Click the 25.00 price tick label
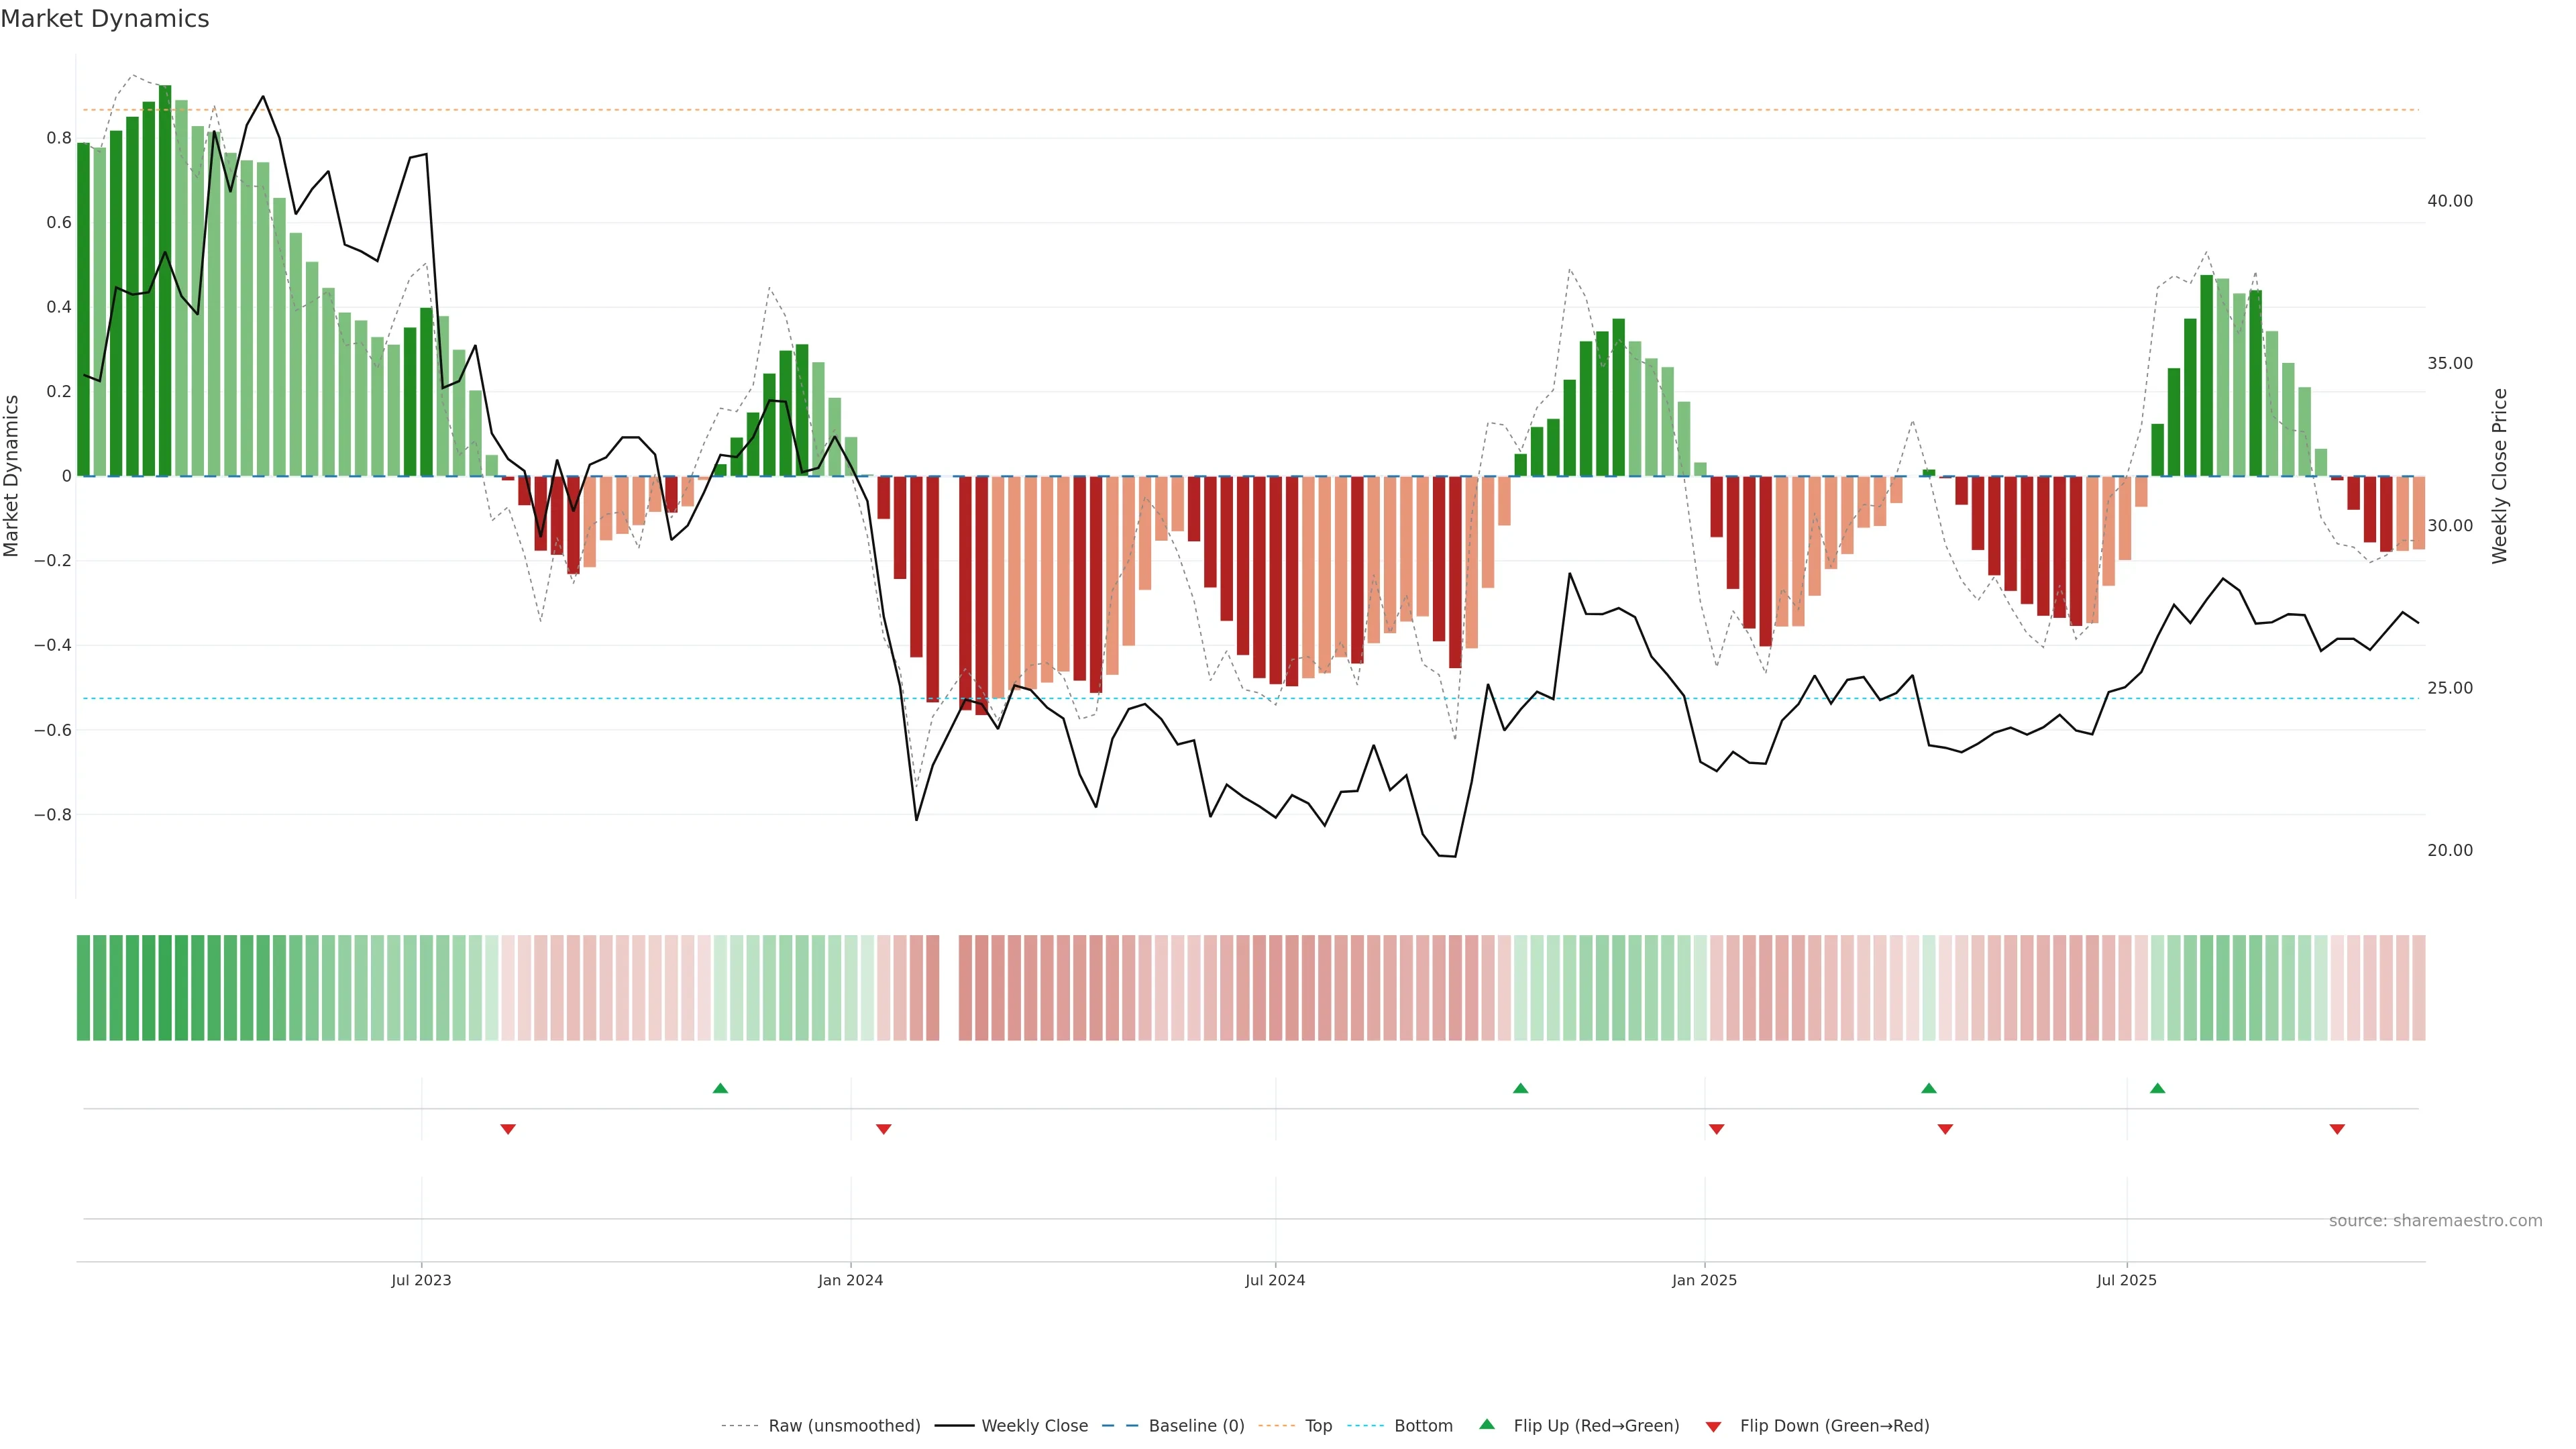The image size is (2576, 1449). [2449, 688]
